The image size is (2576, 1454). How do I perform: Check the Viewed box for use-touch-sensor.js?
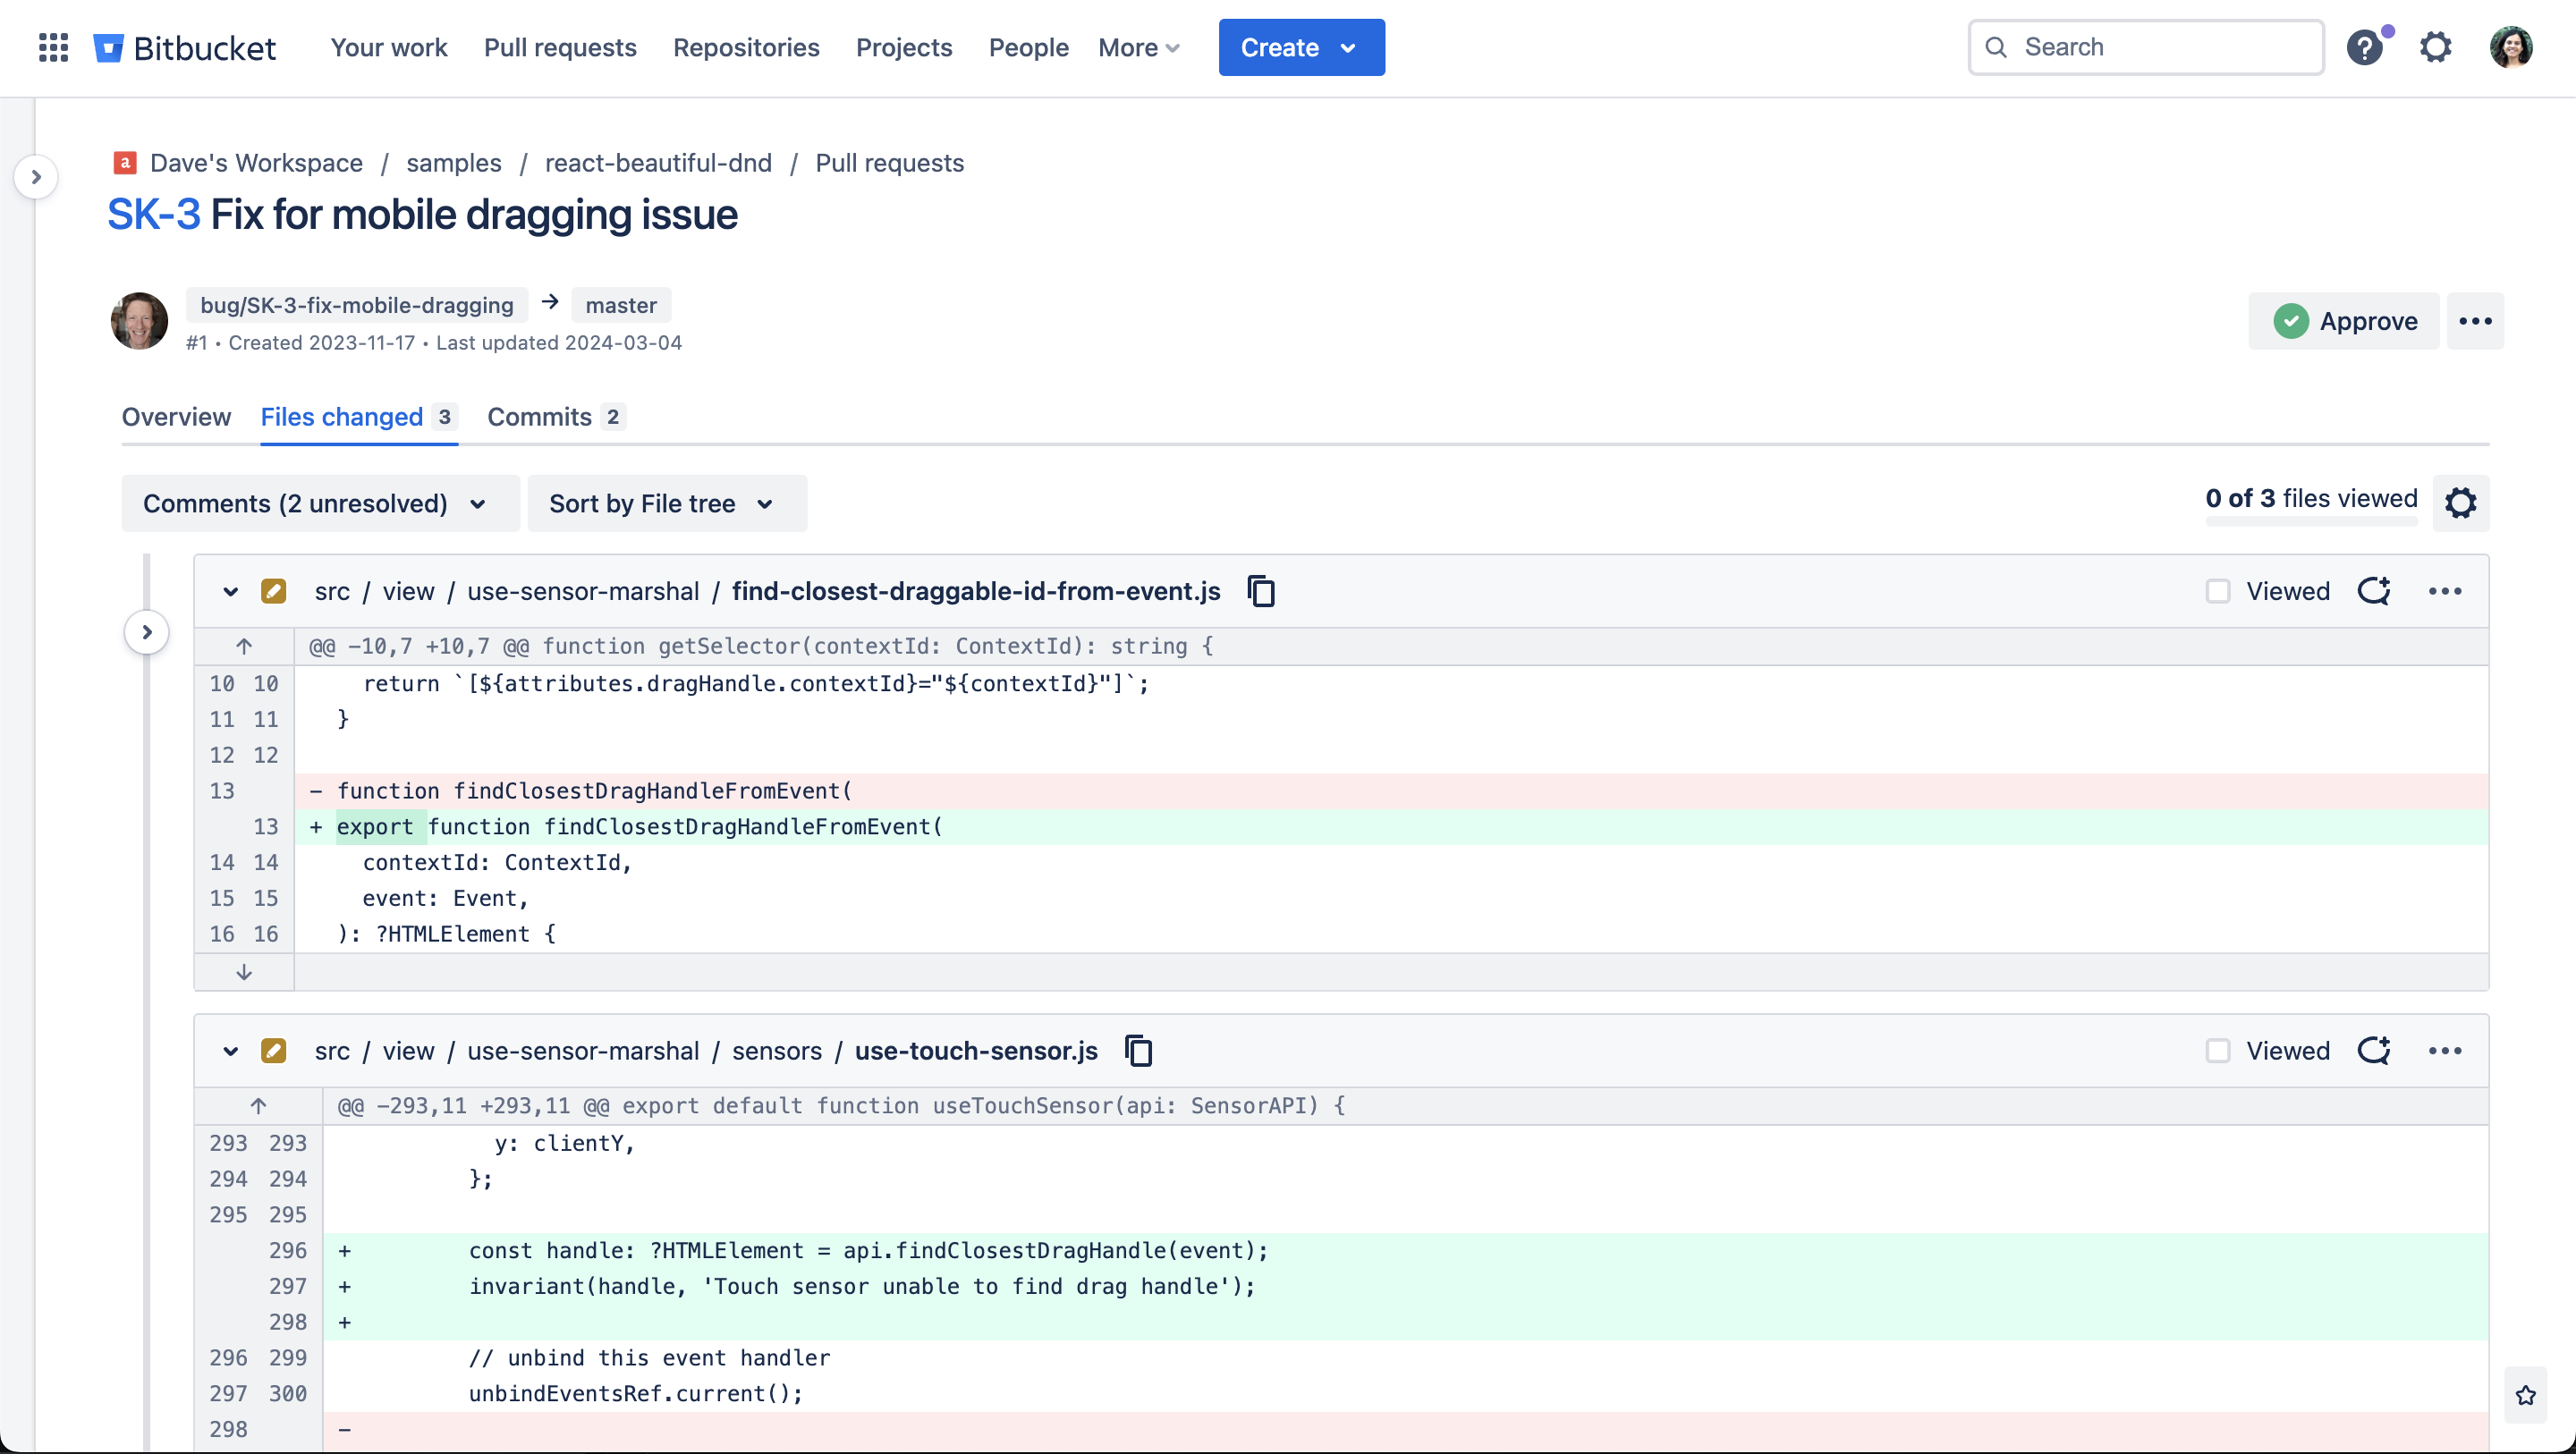2220,1051
